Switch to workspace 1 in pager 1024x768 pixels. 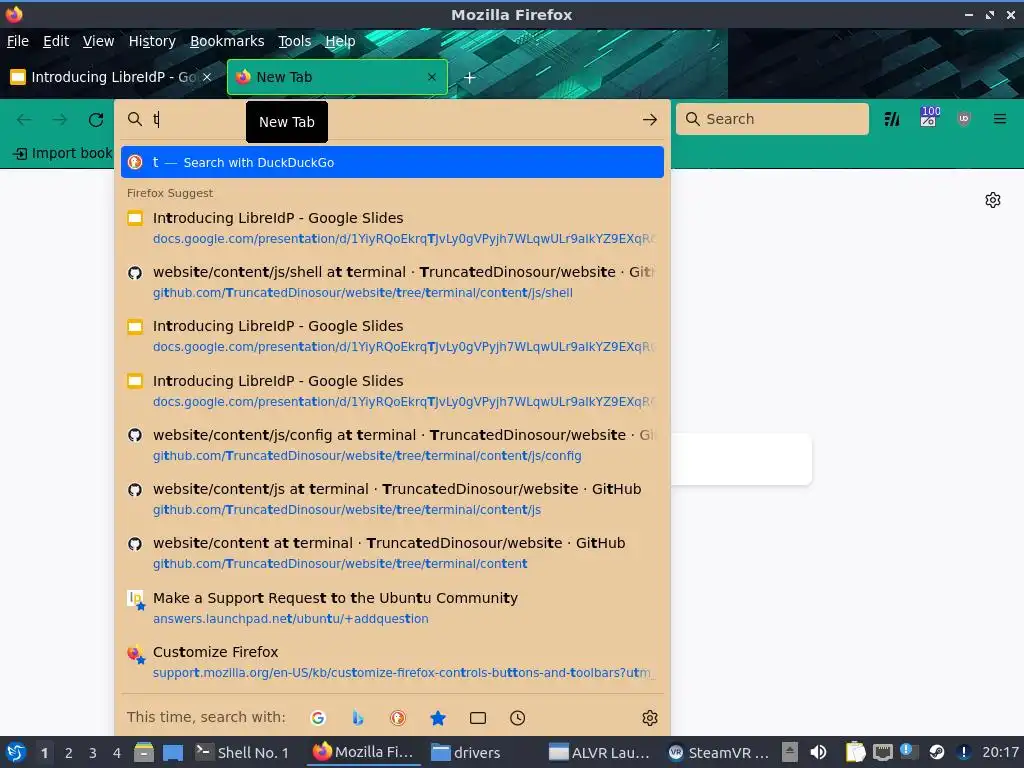tap(44, 753)
